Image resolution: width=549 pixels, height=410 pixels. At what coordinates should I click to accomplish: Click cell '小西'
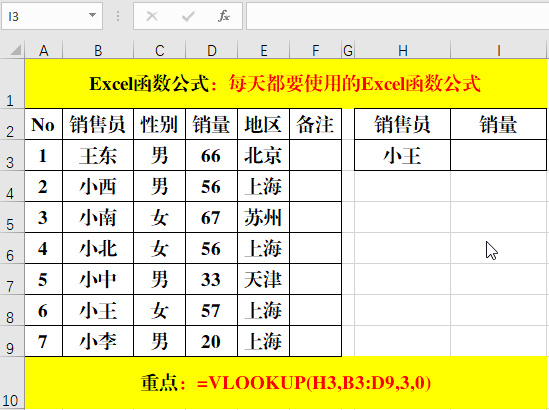point(98,186)
